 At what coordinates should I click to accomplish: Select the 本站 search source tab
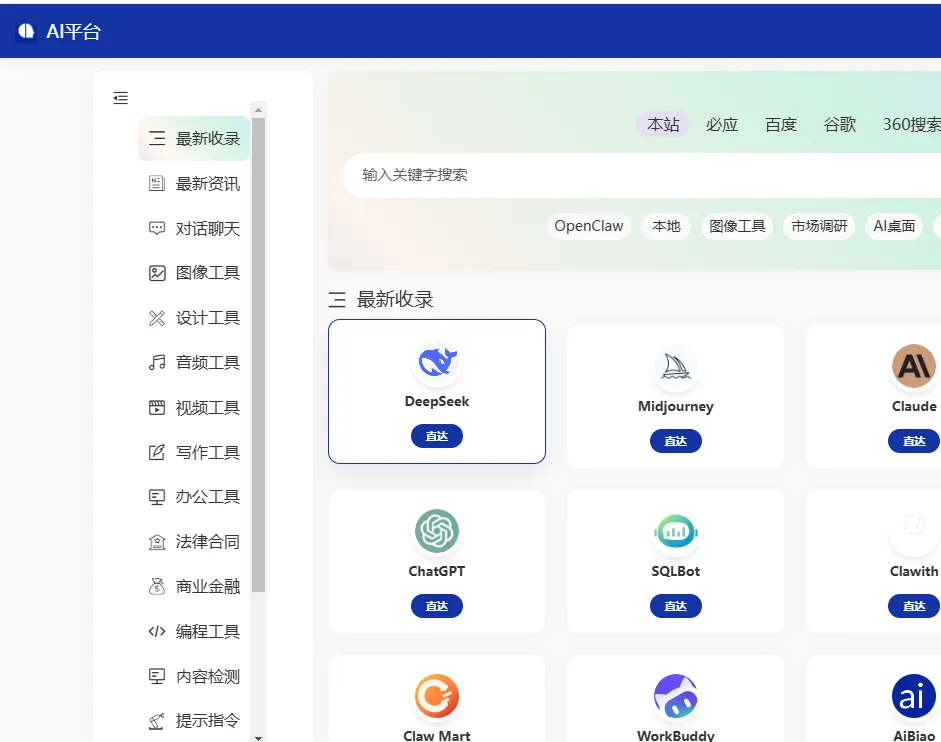pos(663,124)
